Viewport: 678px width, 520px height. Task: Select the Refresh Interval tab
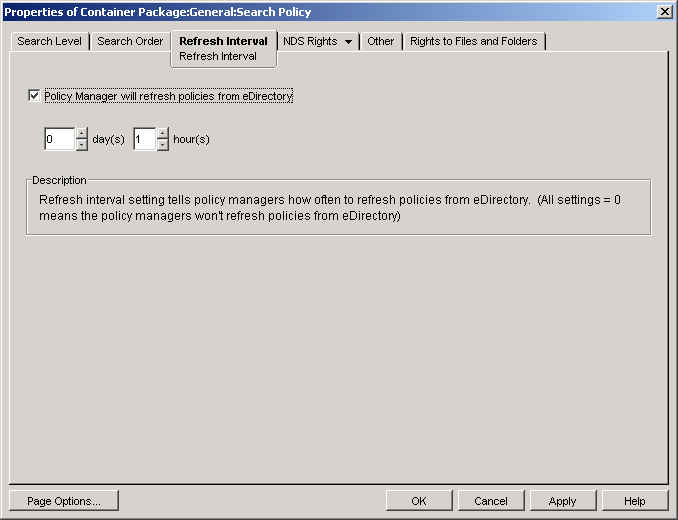(x=223, y=41)
